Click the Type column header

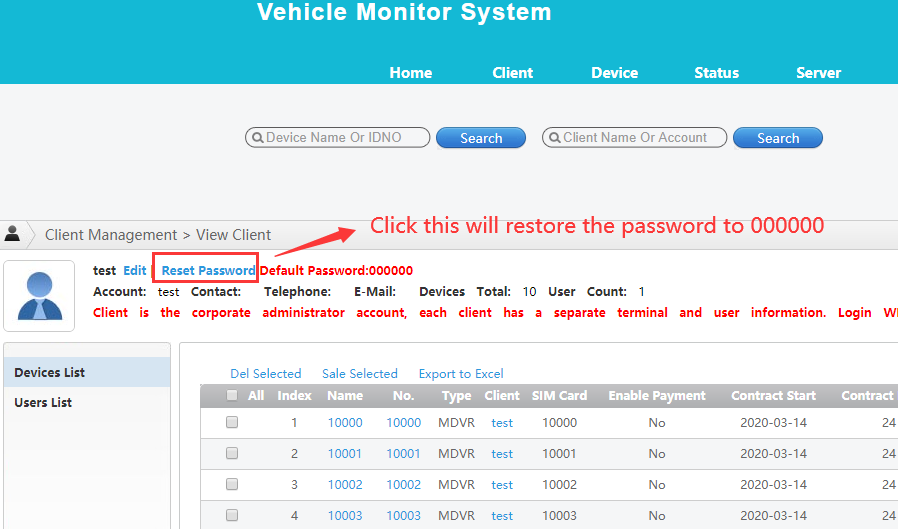(456, 396)
